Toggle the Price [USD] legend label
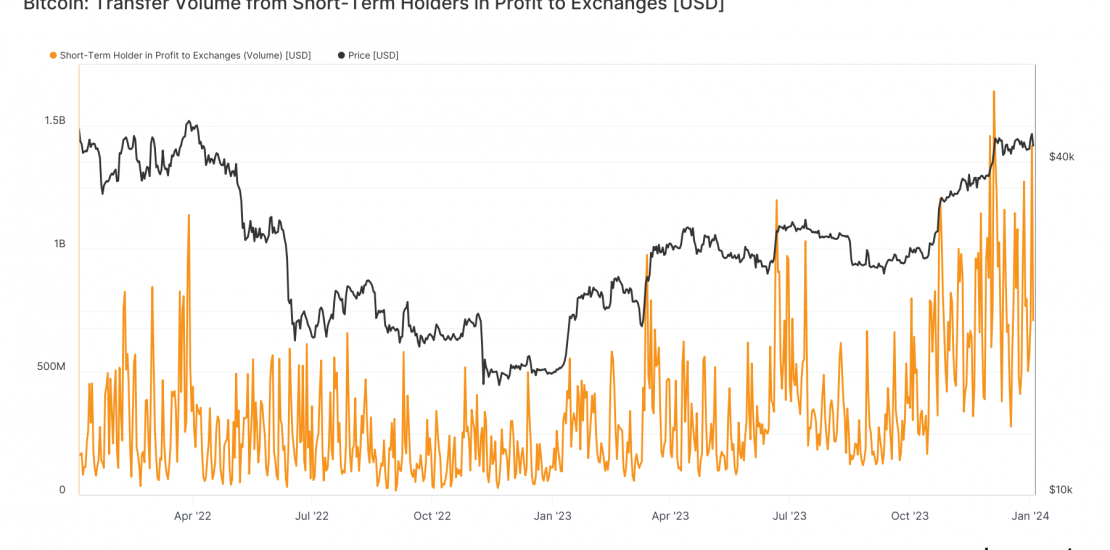Image resolution: width=1110 pixels, height=550 pixels. coord(373,56)
